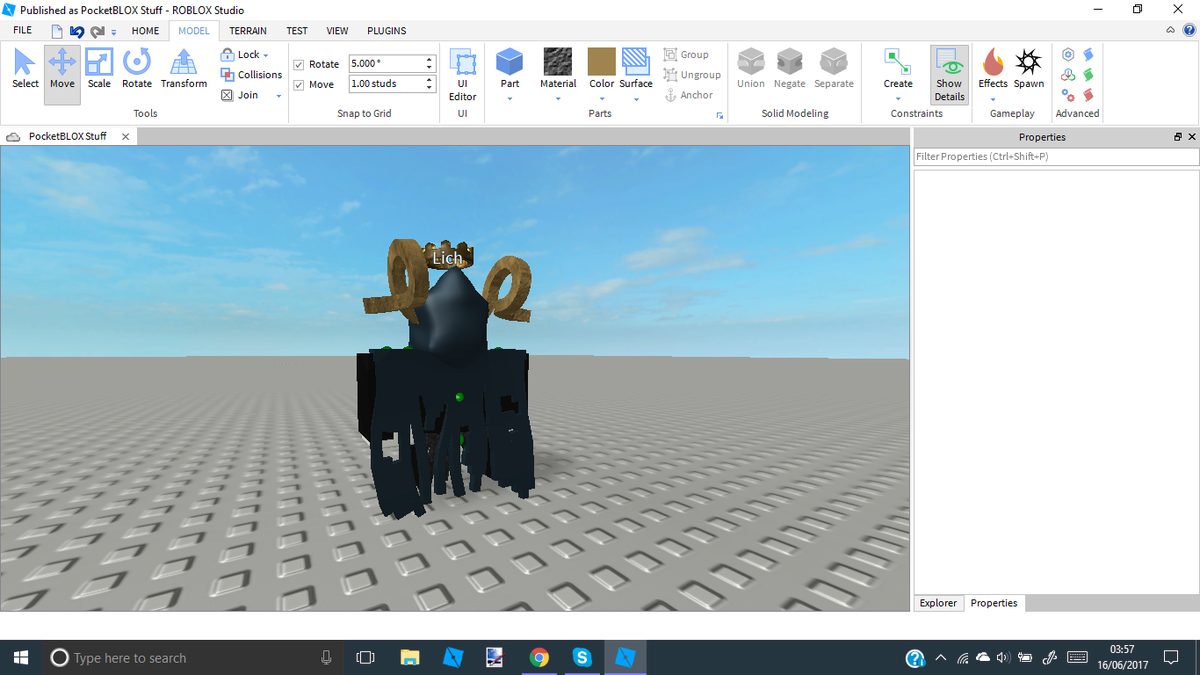Open the Studio help icon
Image resolution: width=1200 pixels, height=675 pixels.
tap(1187, 31)
